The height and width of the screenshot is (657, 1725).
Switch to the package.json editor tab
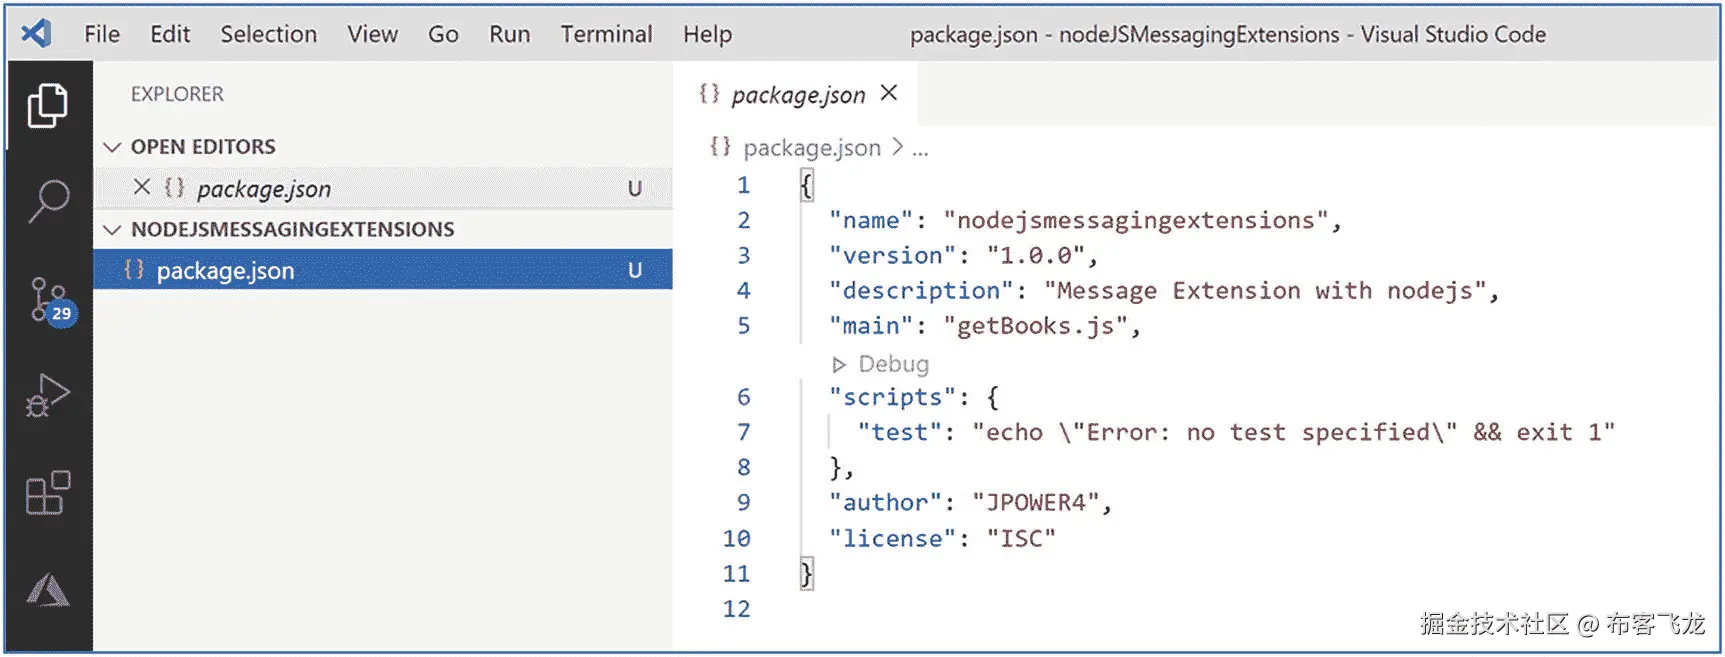(x=797, y=95)
